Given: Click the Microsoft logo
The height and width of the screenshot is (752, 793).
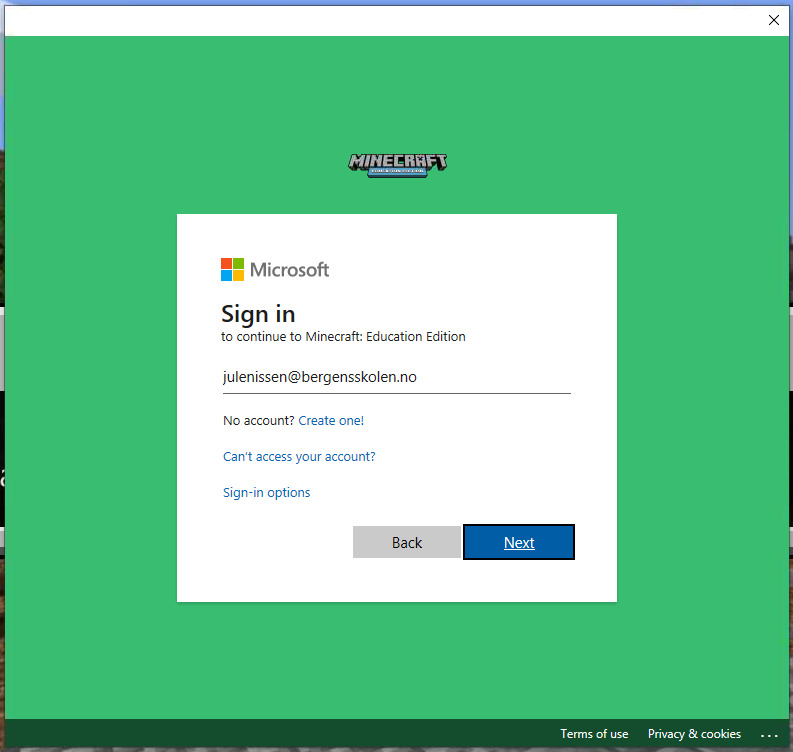Looking at the screenshot, I should [275, 270].
